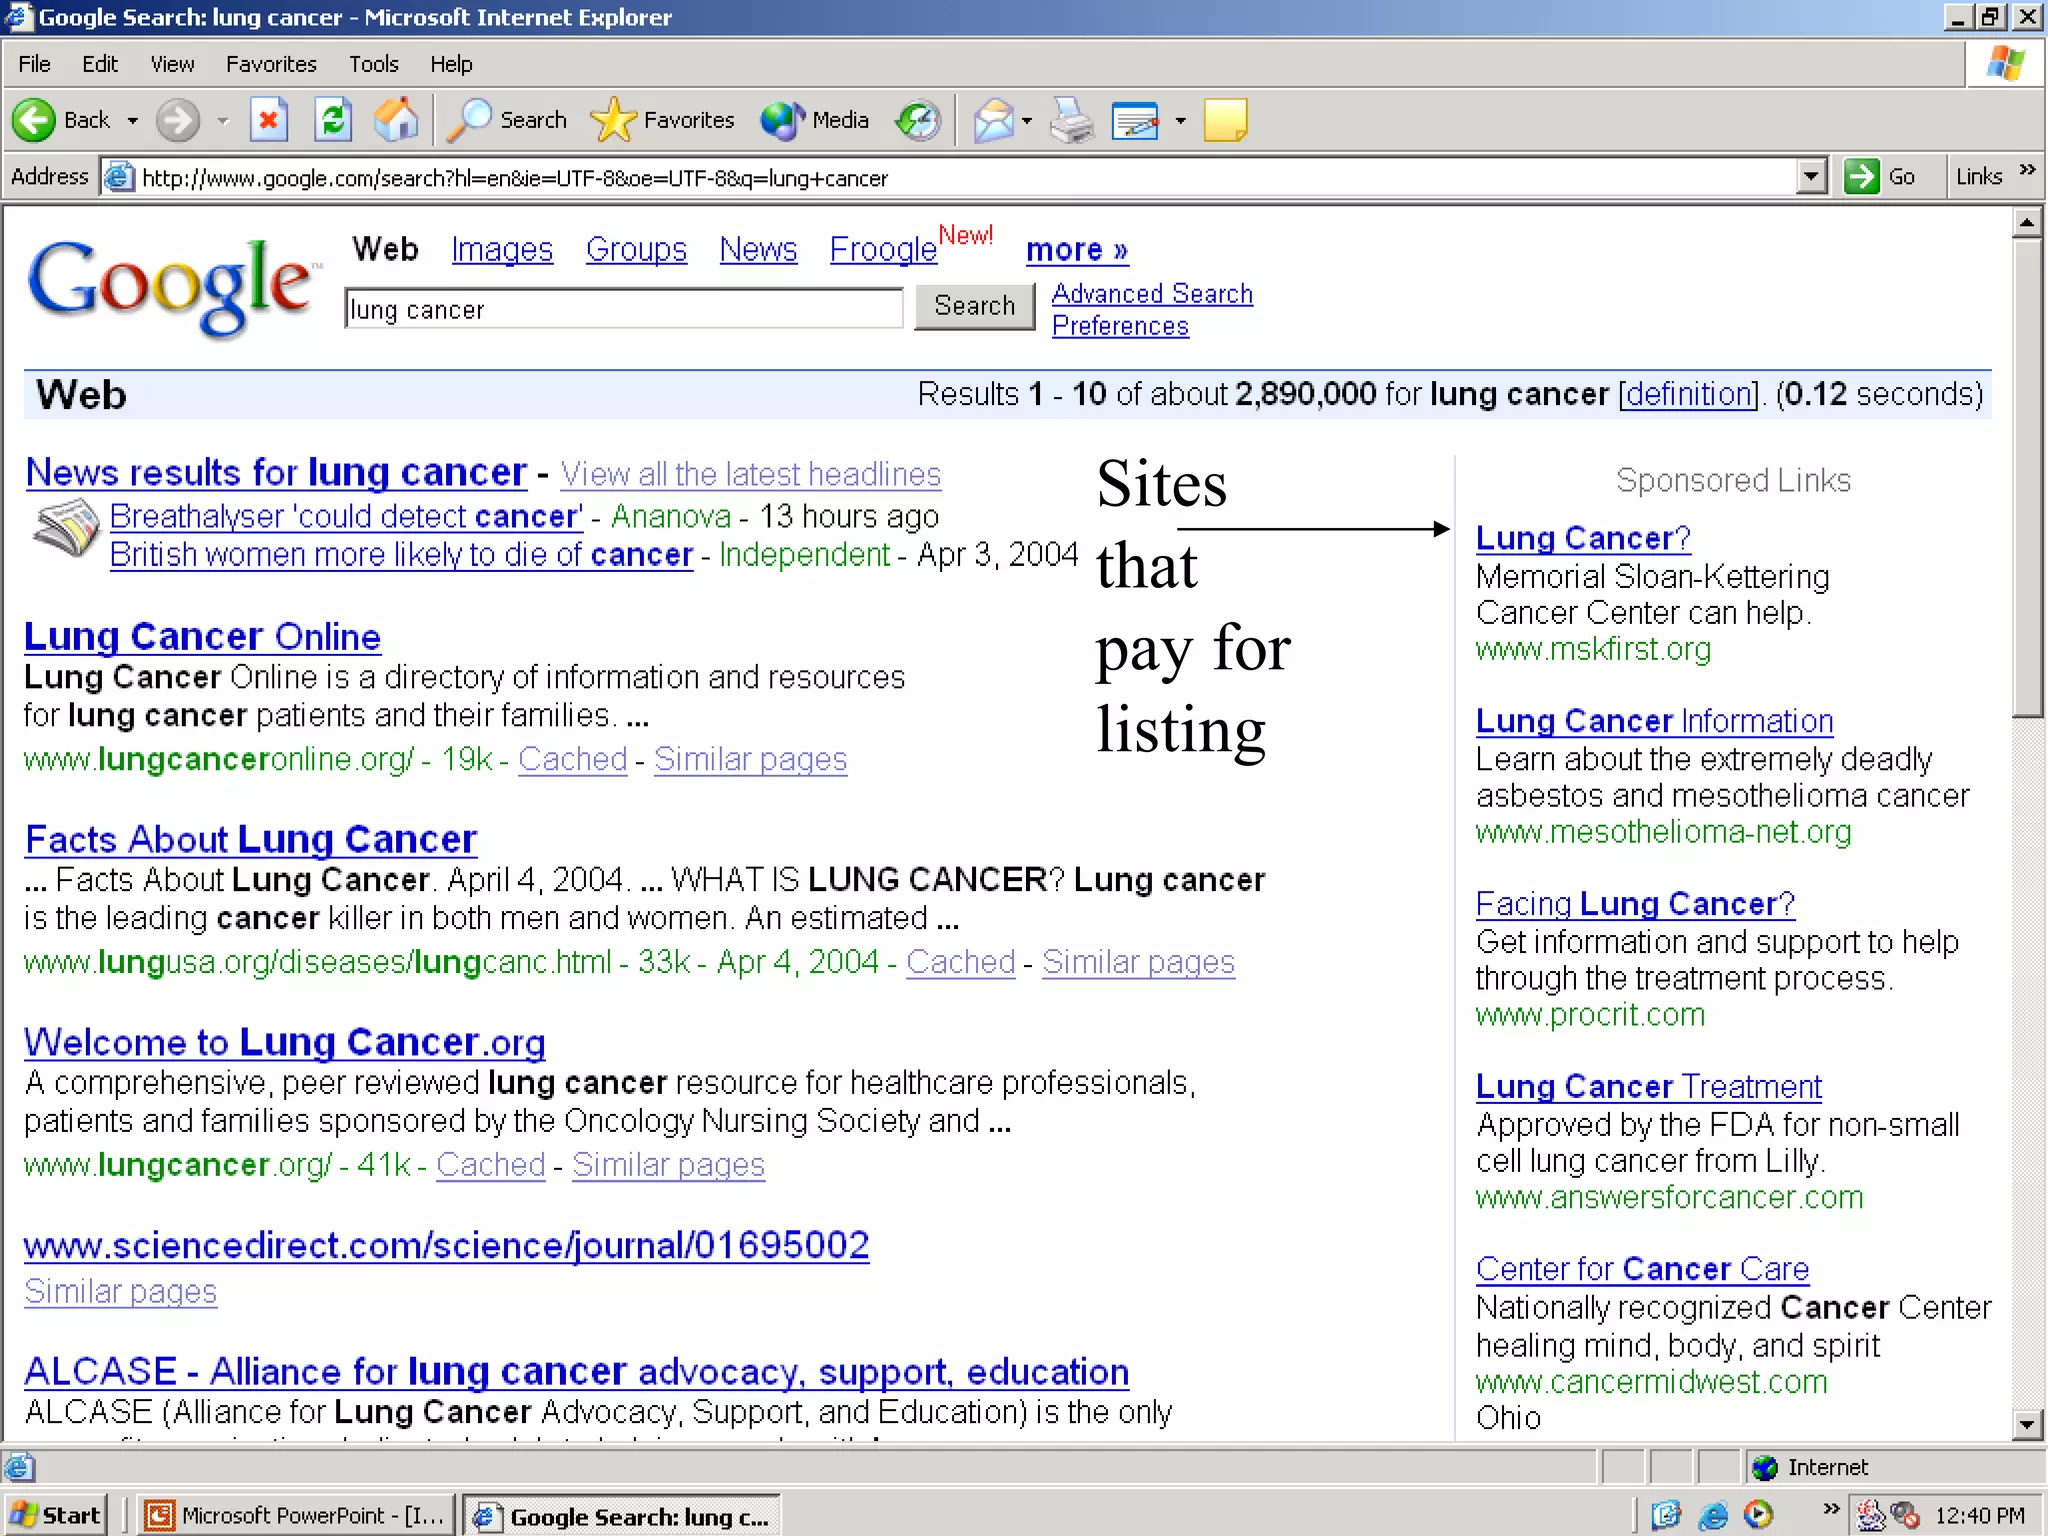The image size is (2048, 1536).
Task: Open the Tools menu
Action: [373, 64]
